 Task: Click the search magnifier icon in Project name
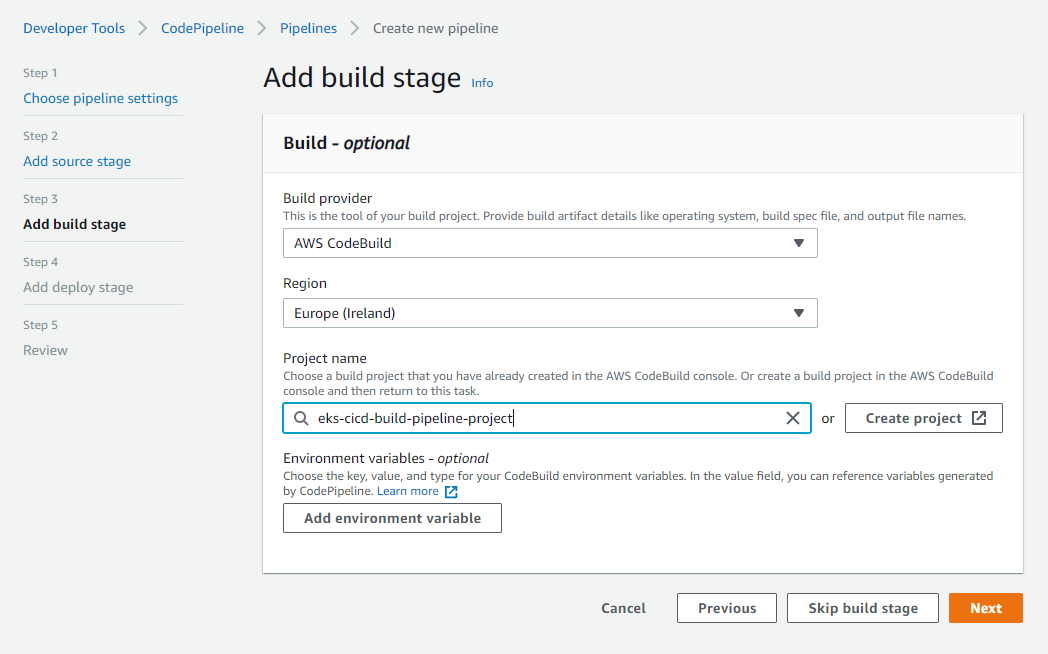click(301, 418)
